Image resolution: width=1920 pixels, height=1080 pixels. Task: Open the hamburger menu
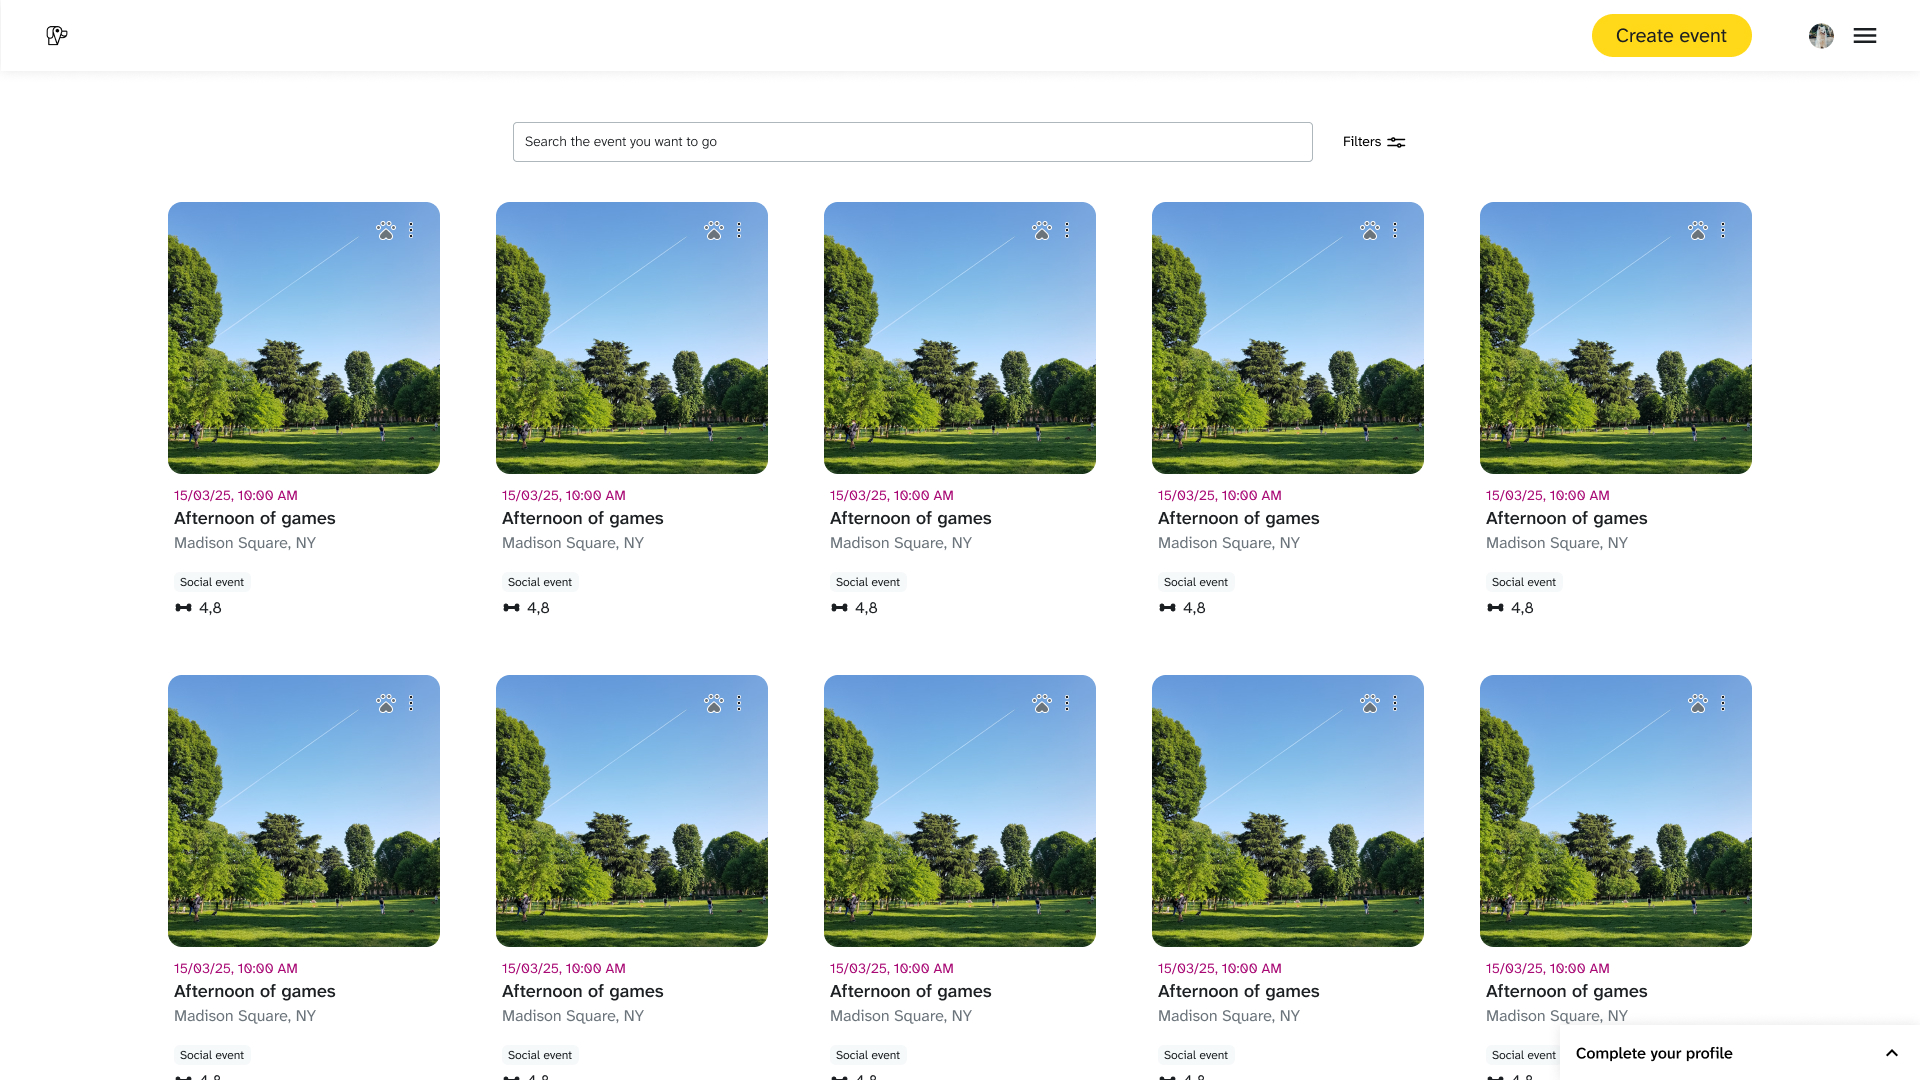(x=1864, y=36)
